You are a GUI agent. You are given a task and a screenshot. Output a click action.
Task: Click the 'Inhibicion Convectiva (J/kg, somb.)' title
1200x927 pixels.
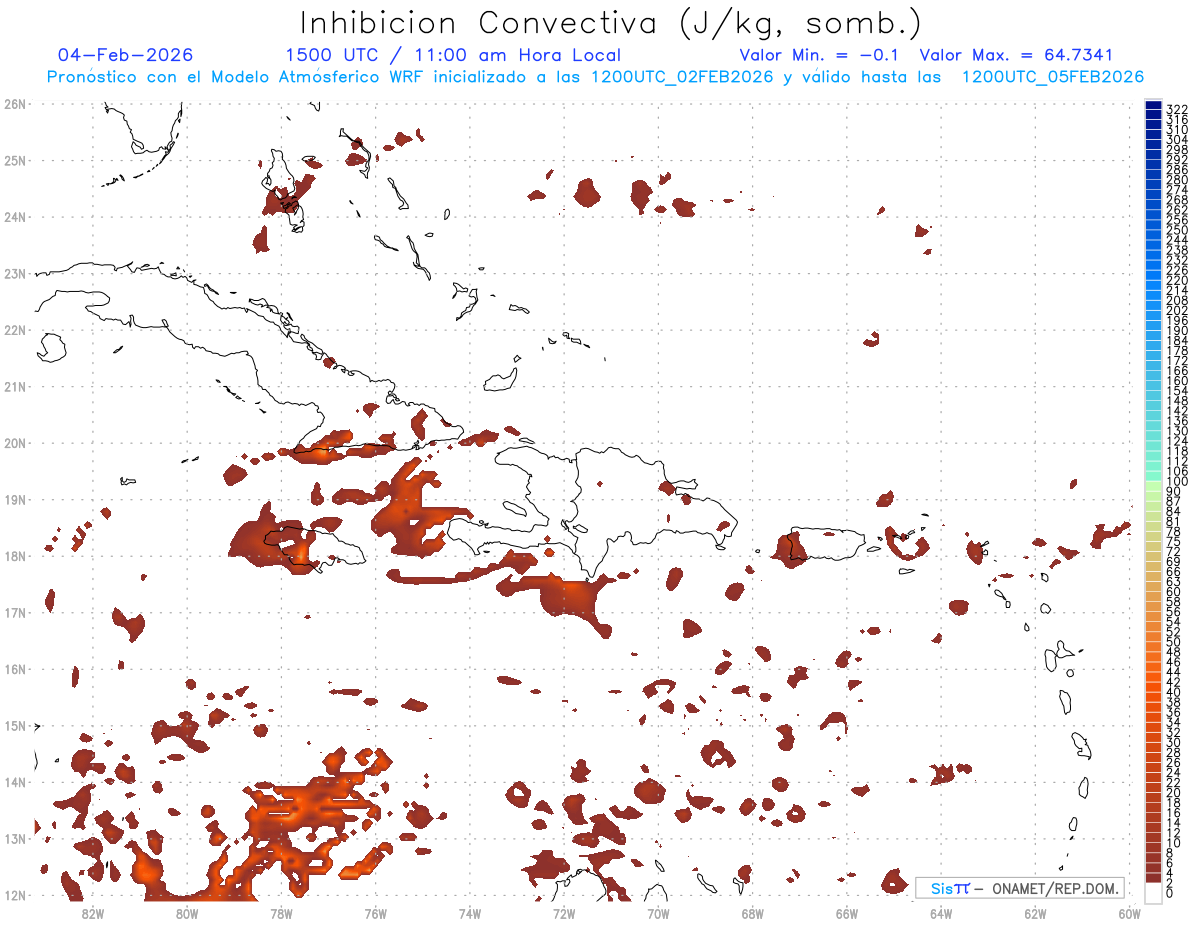[610, 24]
